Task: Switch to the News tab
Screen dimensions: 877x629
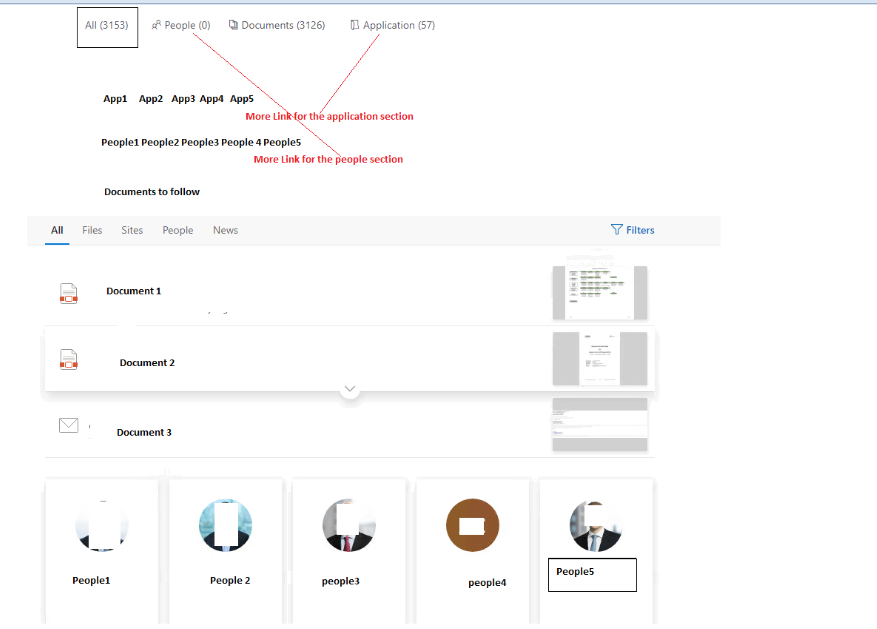Action: point(225,230)
